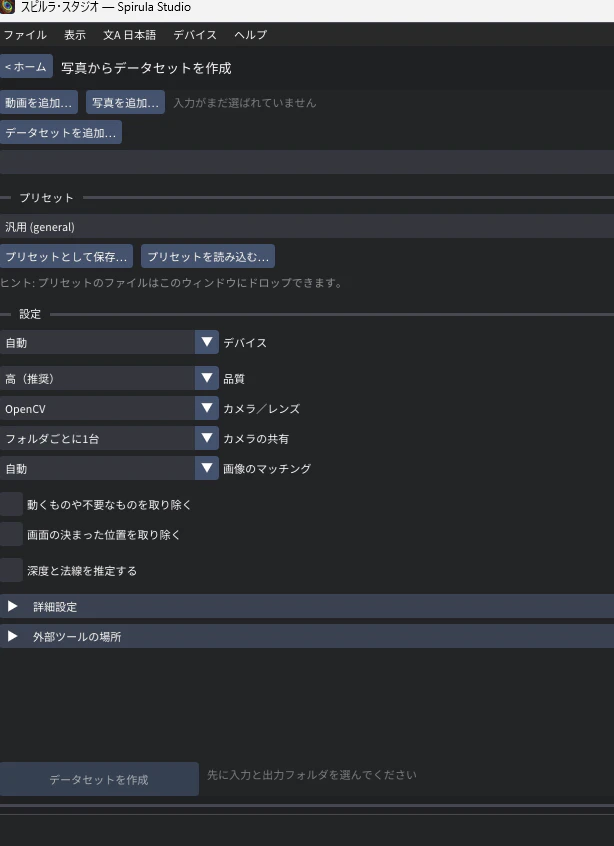Click the empty input list field below データセットを追加
The width and height of the screenshot is (614, 846).
(307, 162)
